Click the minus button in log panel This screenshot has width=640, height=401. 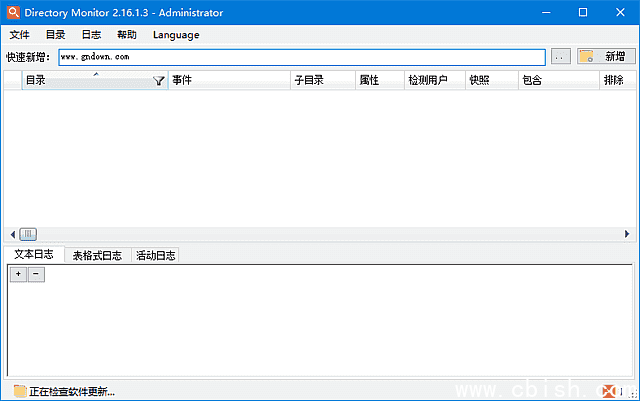(x=36, y=274)
